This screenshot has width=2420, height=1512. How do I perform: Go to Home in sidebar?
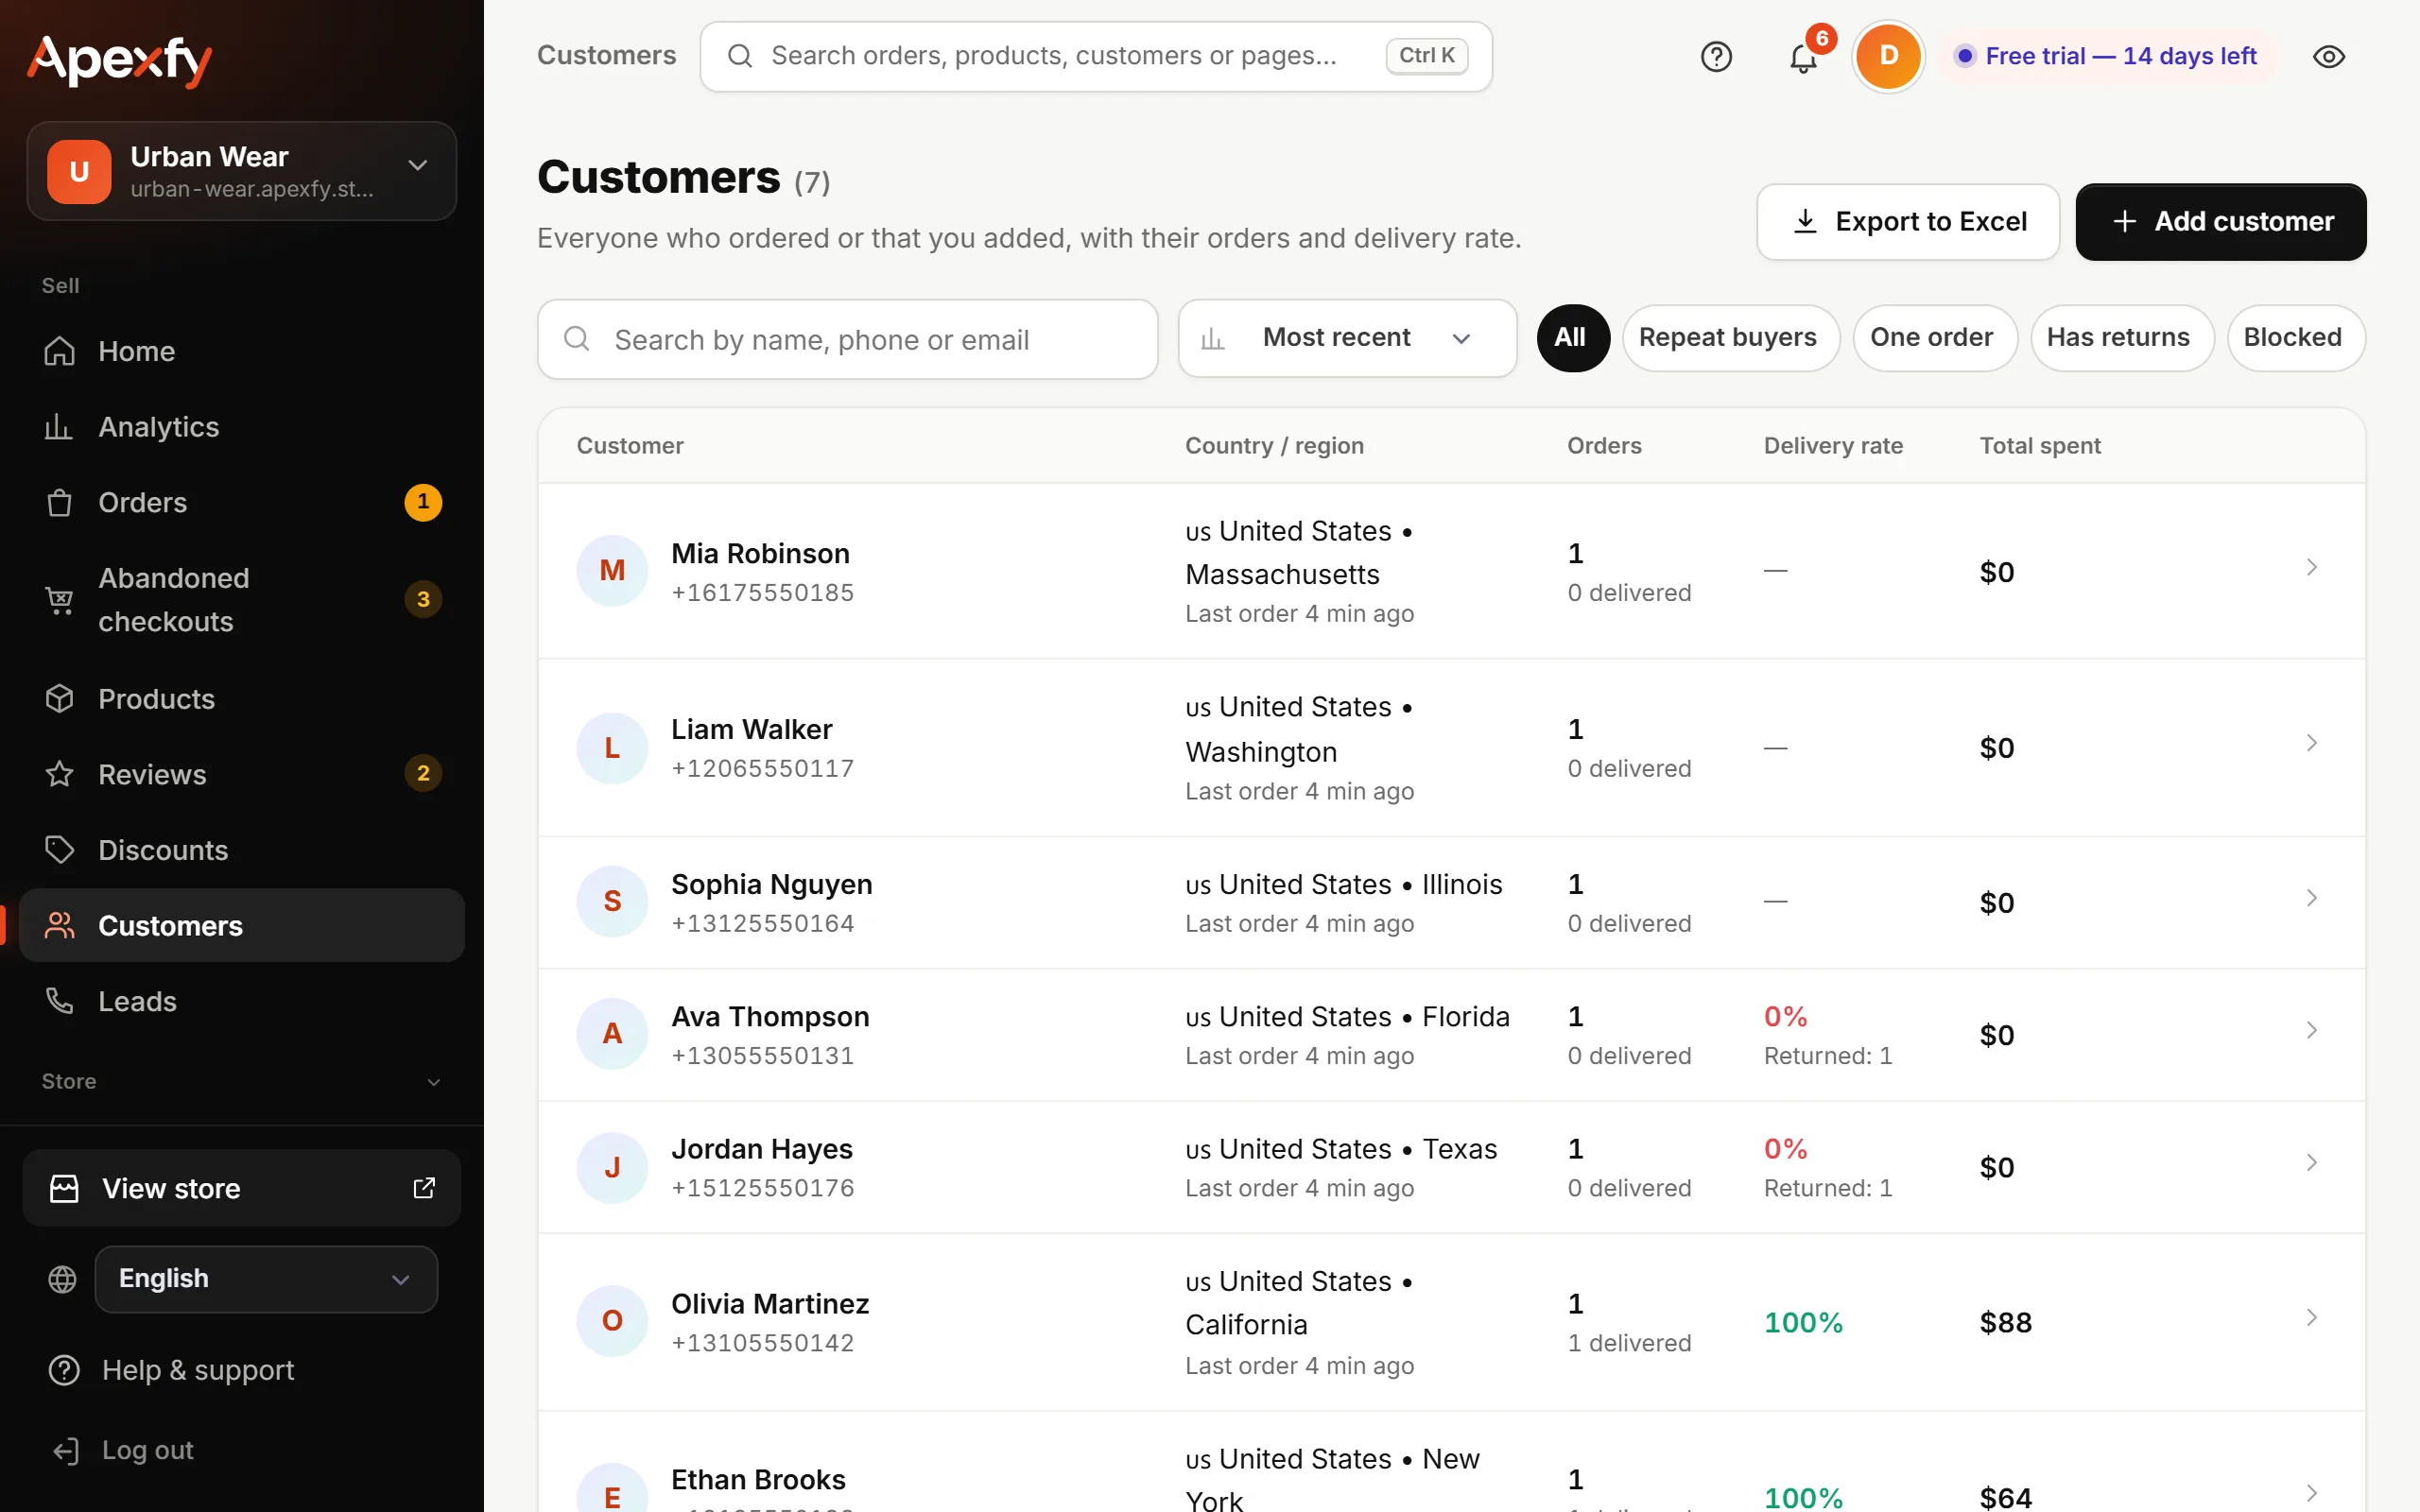242,351
